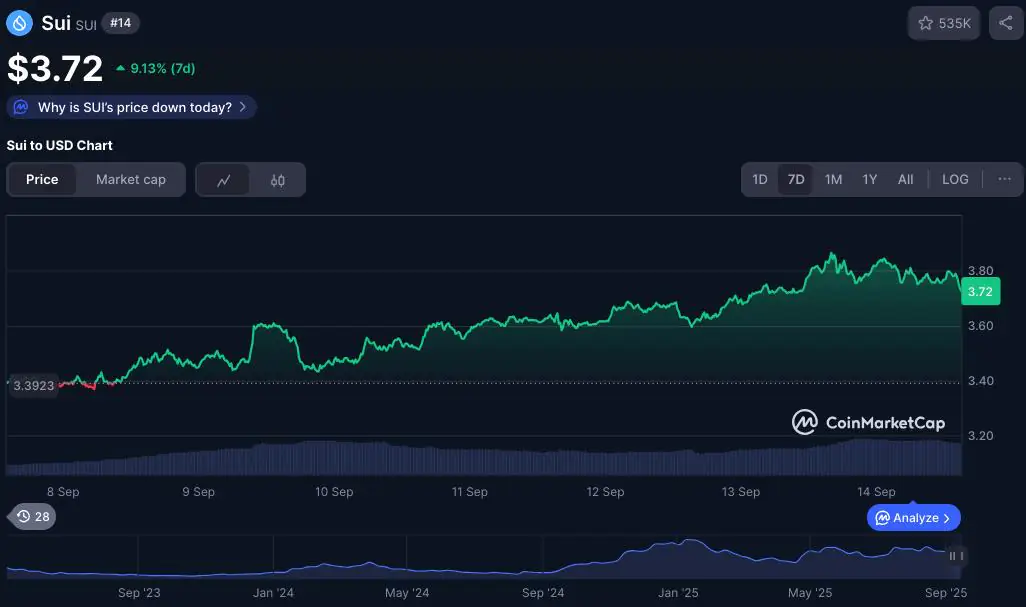Click the 3.72 current price label on axis
The width and height of the screenshot is (1026, 607).
pos(980,292)
